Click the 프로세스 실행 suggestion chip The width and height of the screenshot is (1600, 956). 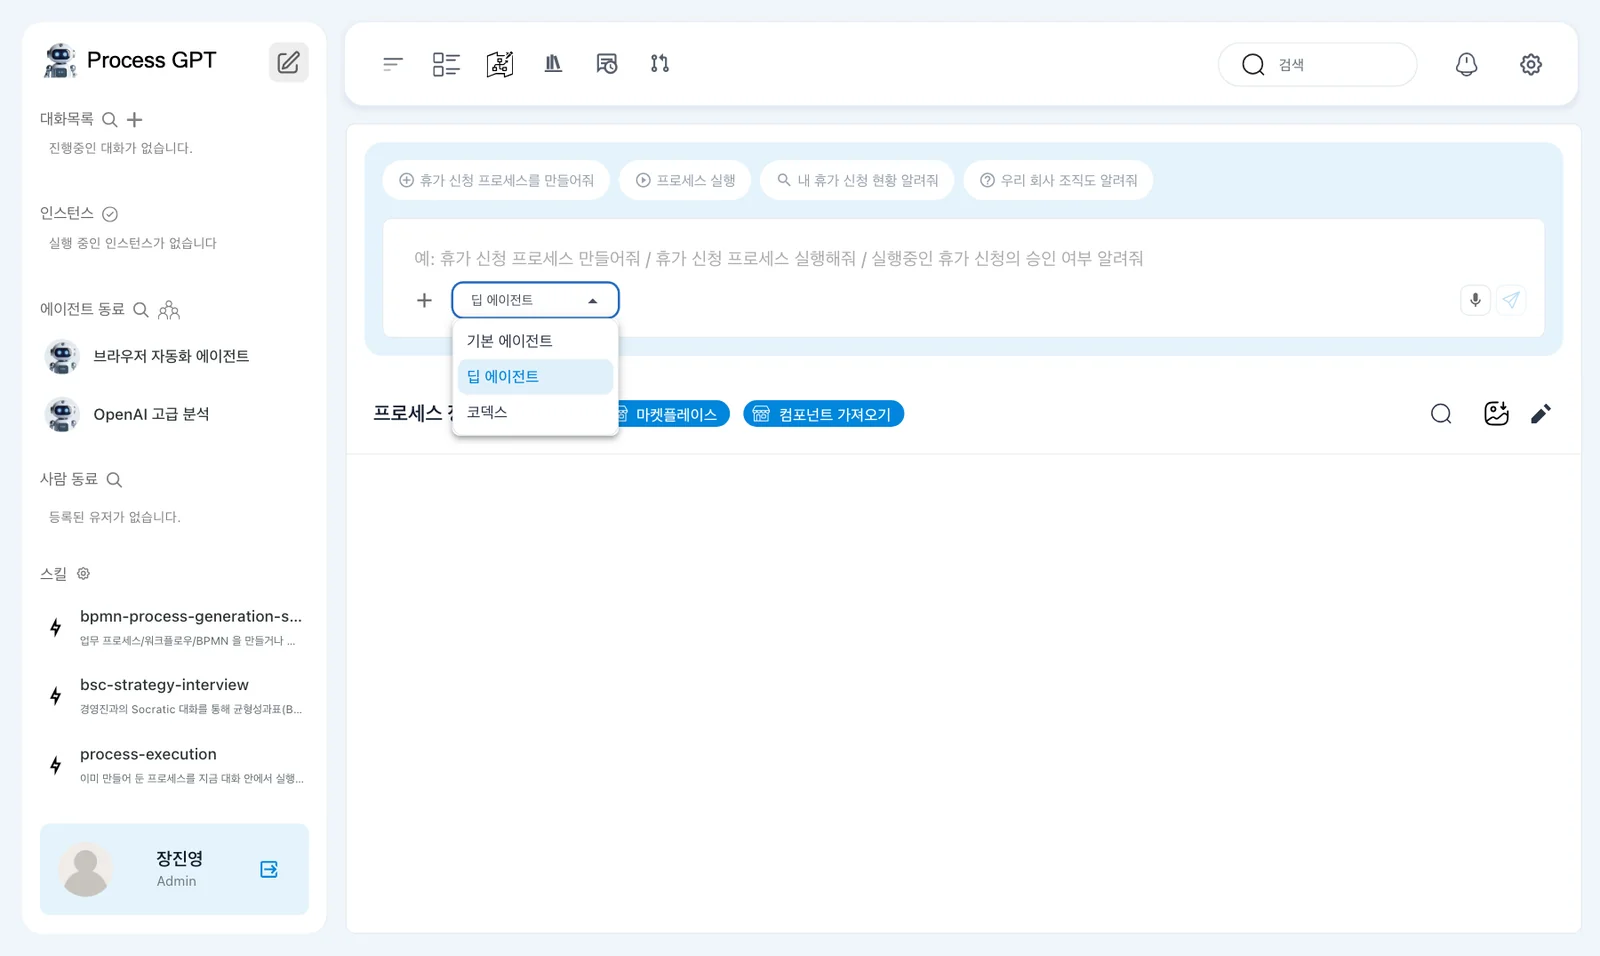685,180
